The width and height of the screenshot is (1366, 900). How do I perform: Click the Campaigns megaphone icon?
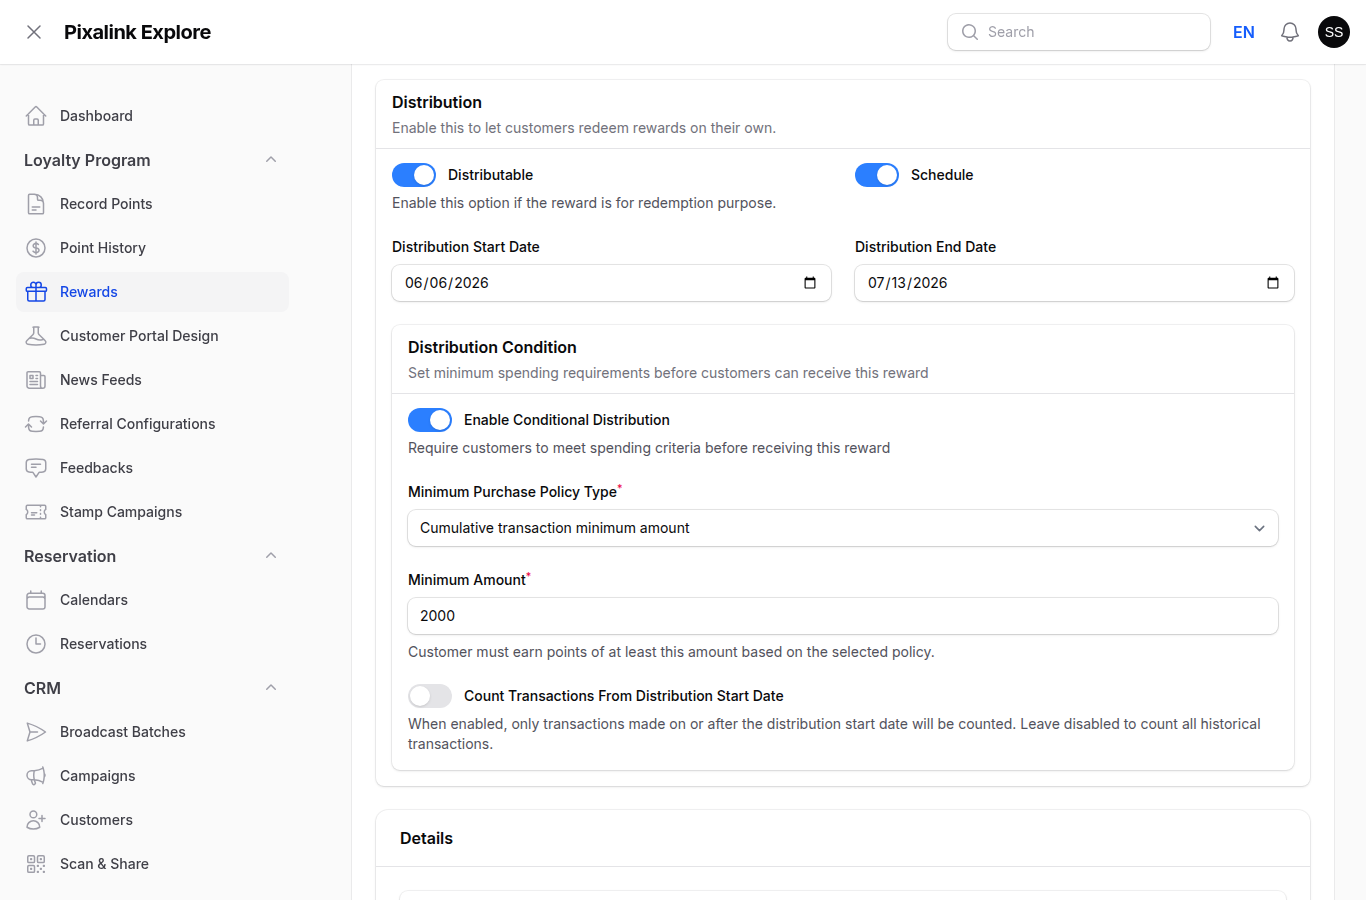(x=36, y=776)
